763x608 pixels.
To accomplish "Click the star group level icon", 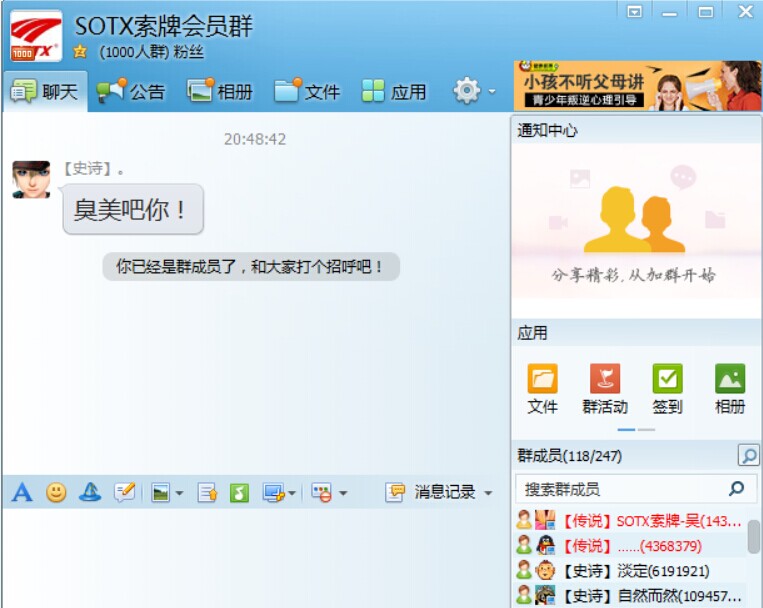I will (80, 51).
